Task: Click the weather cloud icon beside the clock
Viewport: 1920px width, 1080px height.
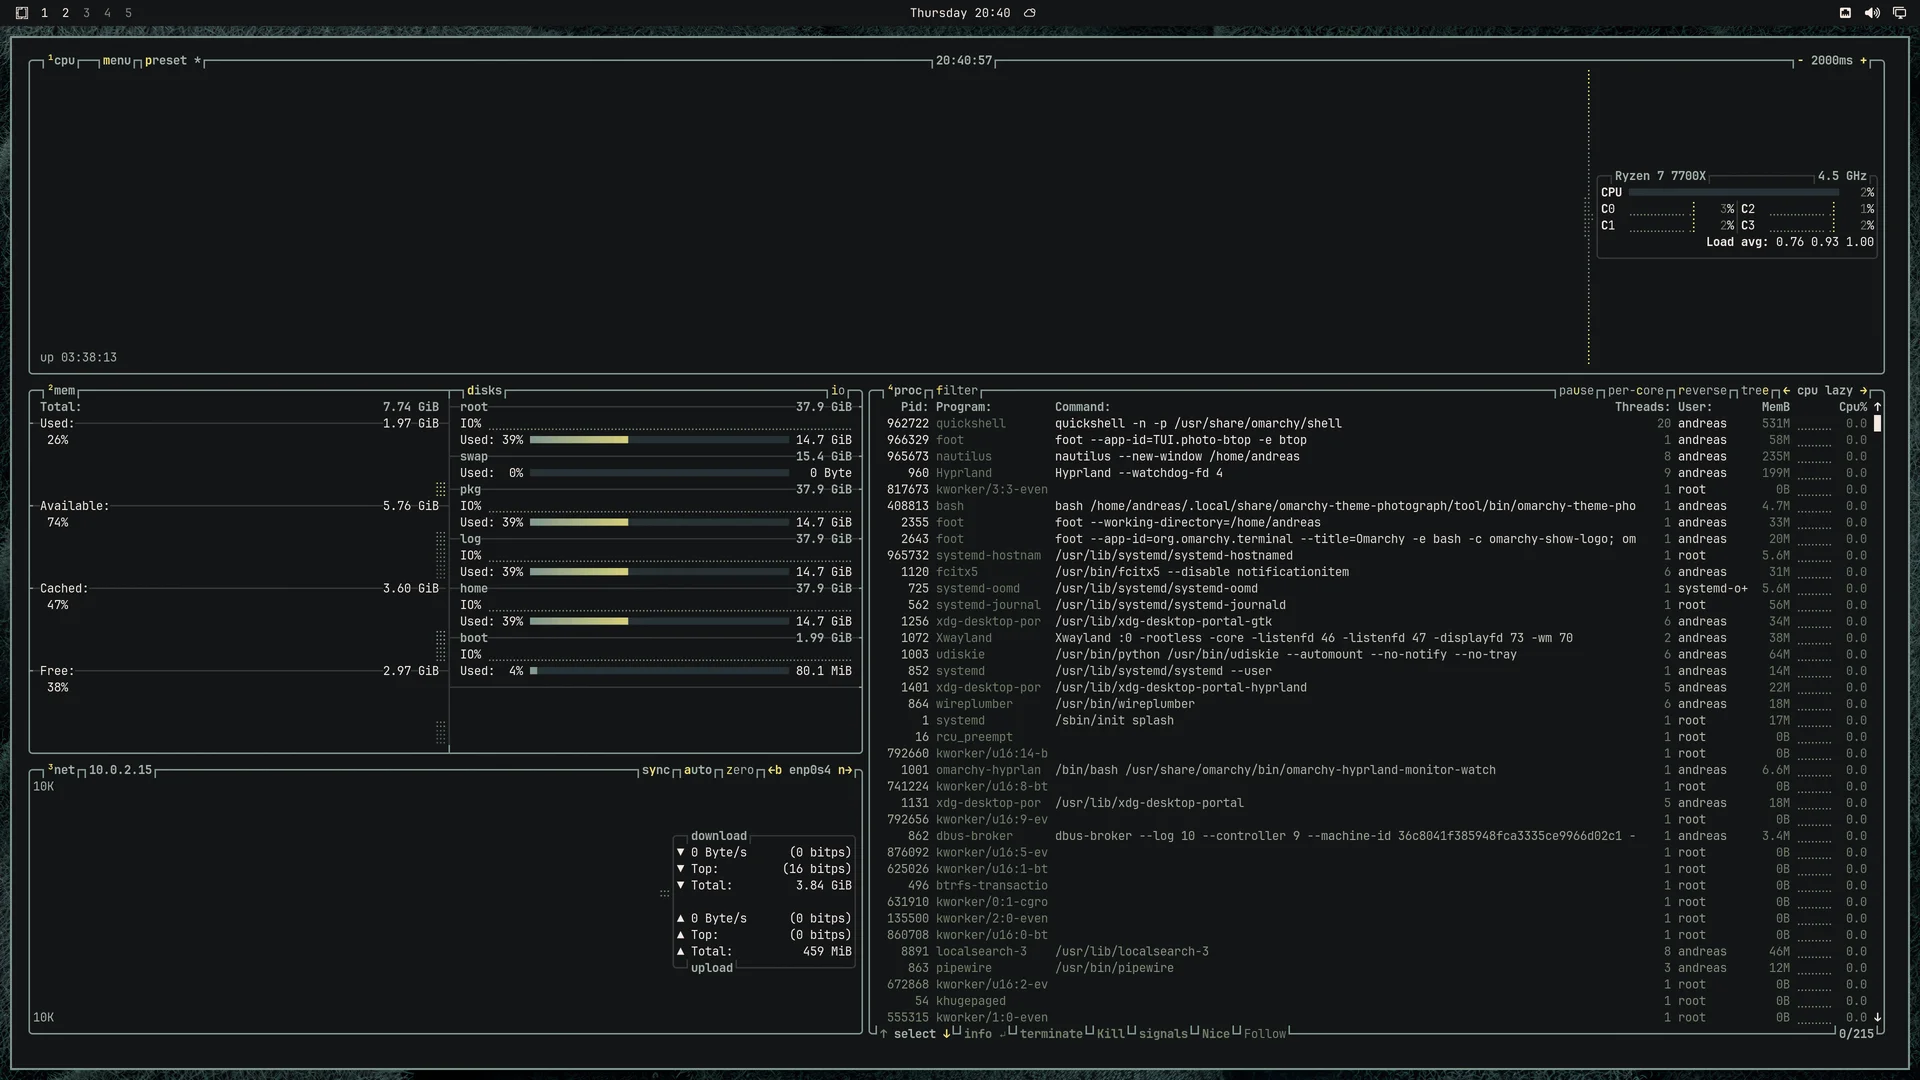Action: click(x=1030, y=13)
